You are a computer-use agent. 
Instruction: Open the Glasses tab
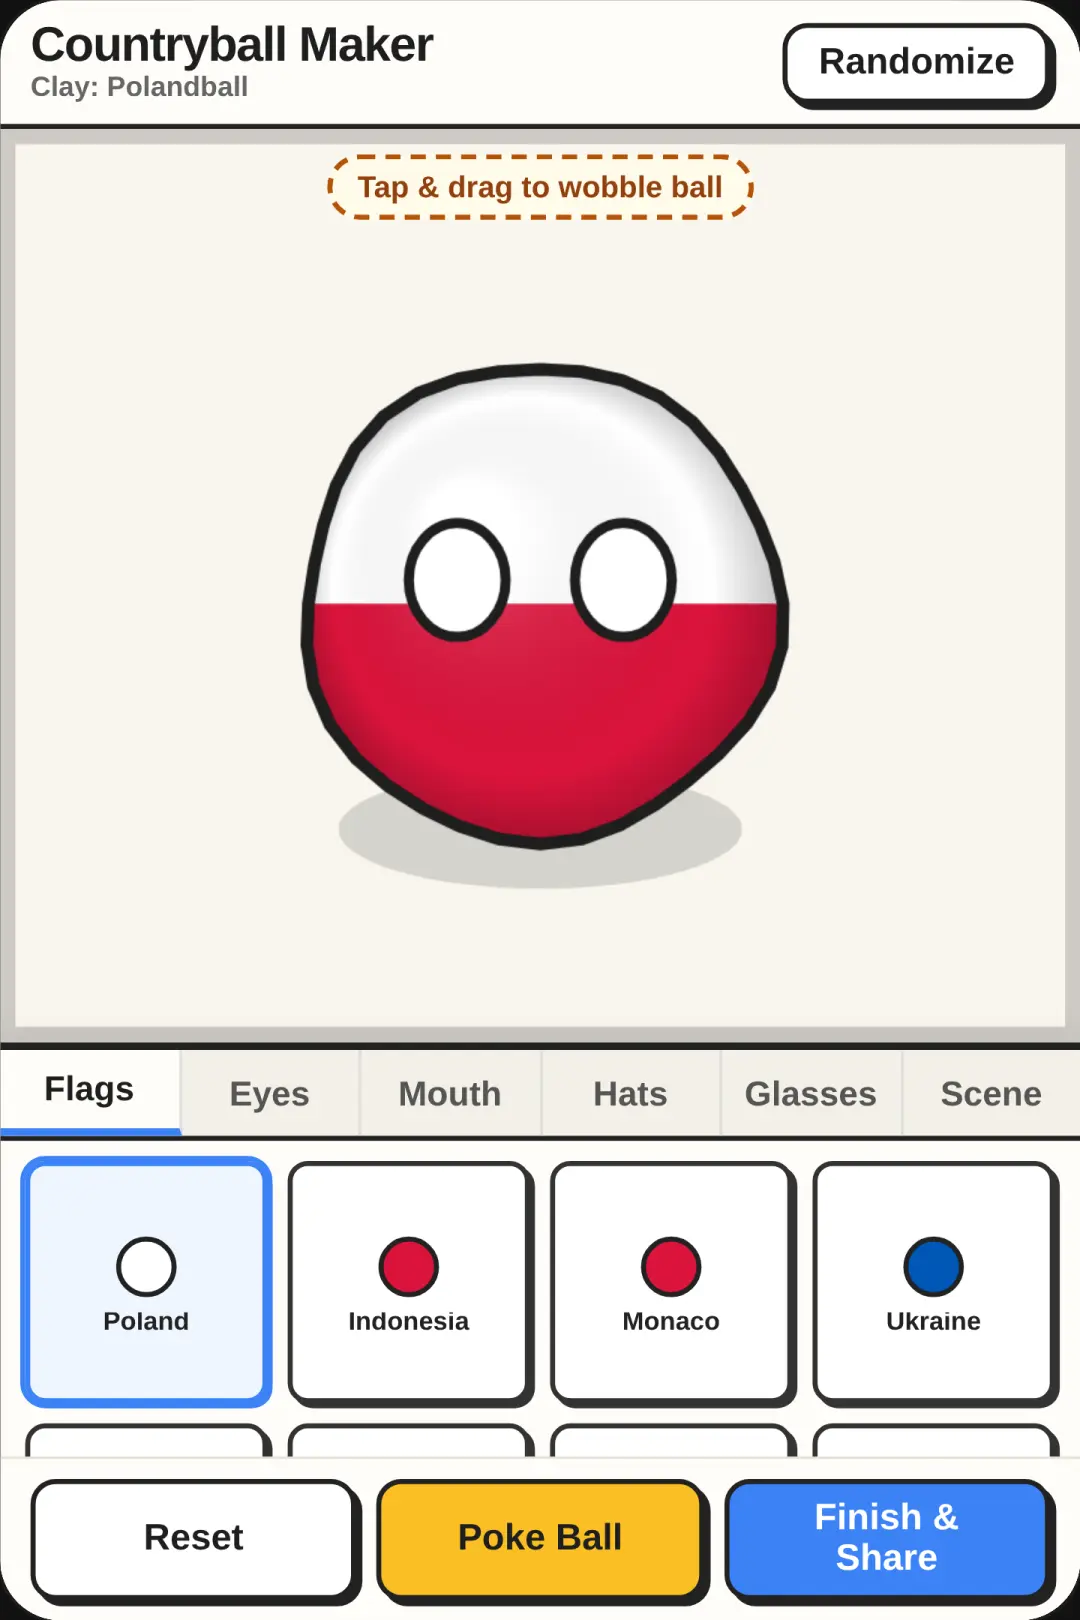coord(811,1093)
